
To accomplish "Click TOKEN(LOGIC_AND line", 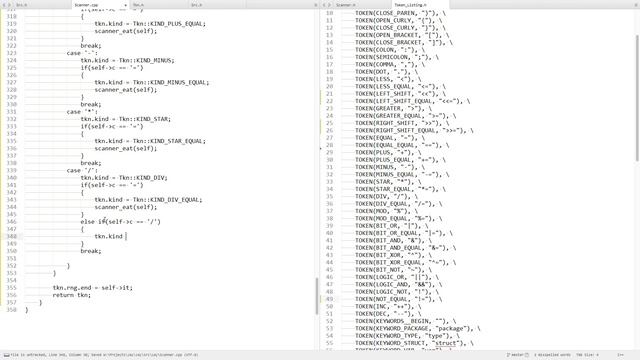I will coord(399,285).
